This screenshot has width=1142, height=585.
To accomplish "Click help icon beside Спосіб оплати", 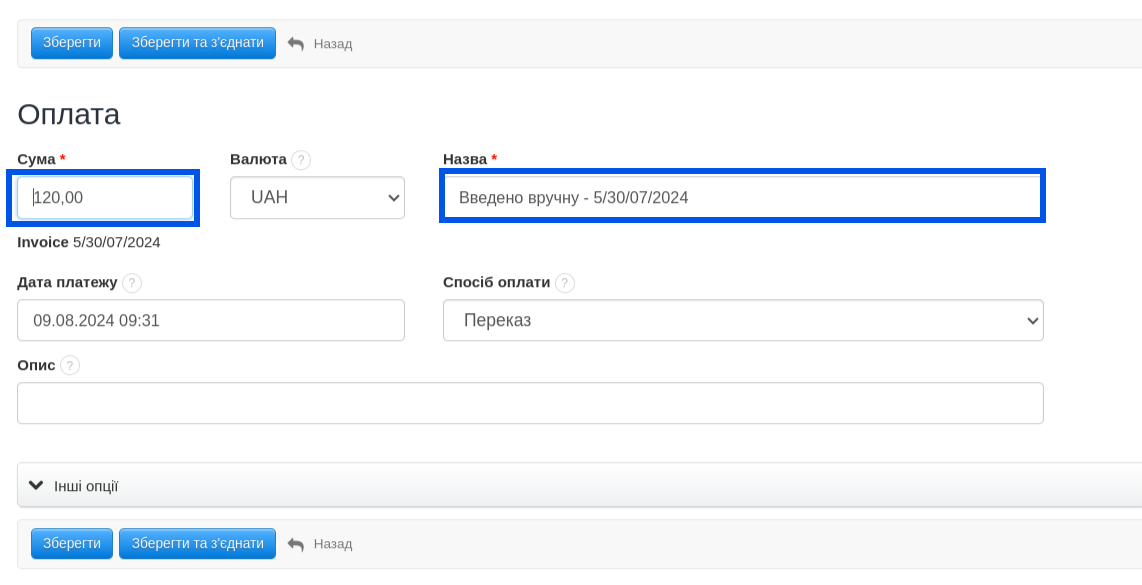I will point(565,283).
